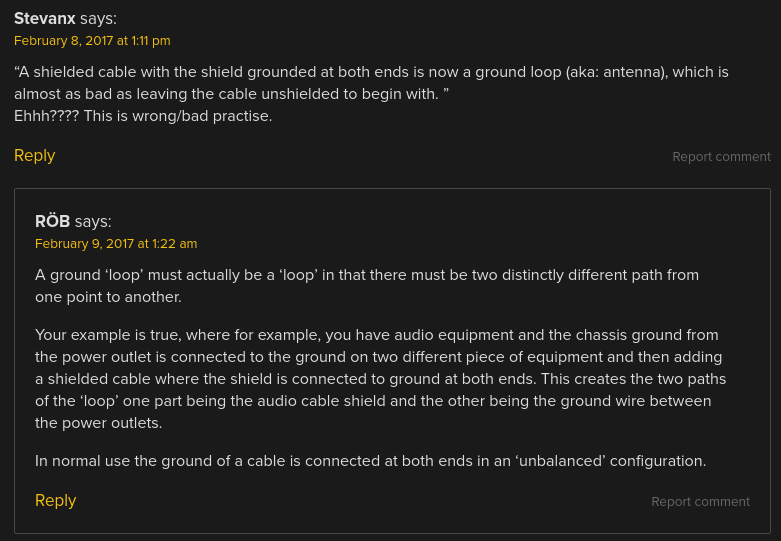
Task: Reply to RÖB's comment
Action: (x=56, y=501)
